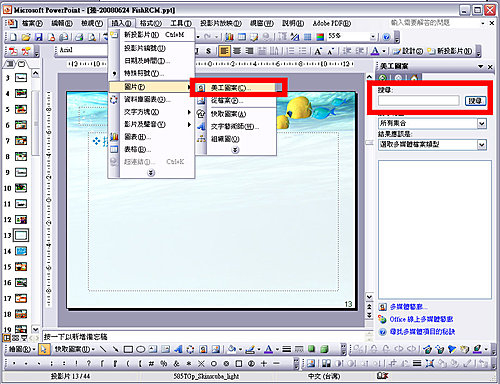Image resolution: width=500 pixels, height=384 pixels.
Task: Select the Rectangle drawing tool
Action: click(x=128, y=349)
